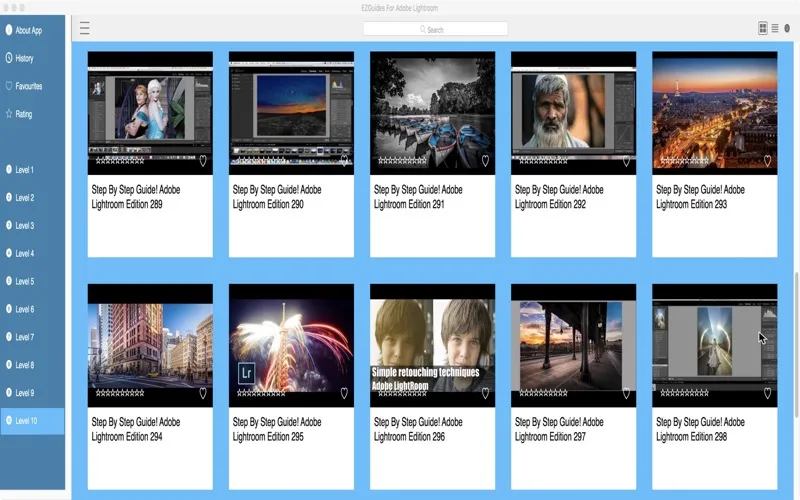Click title 'Lightroom Edition 289'
800x500 pixels.
click(x=127, y=204)
